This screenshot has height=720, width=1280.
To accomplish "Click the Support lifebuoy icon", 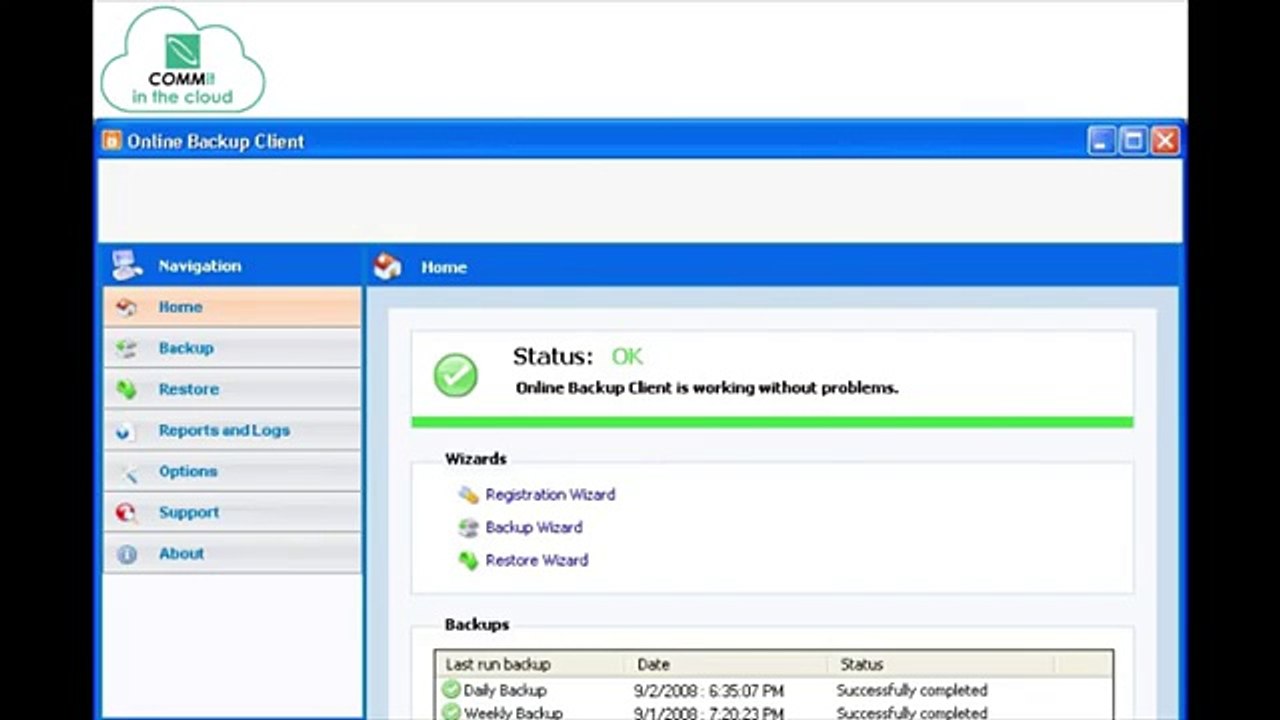I will tap(126, 513).
